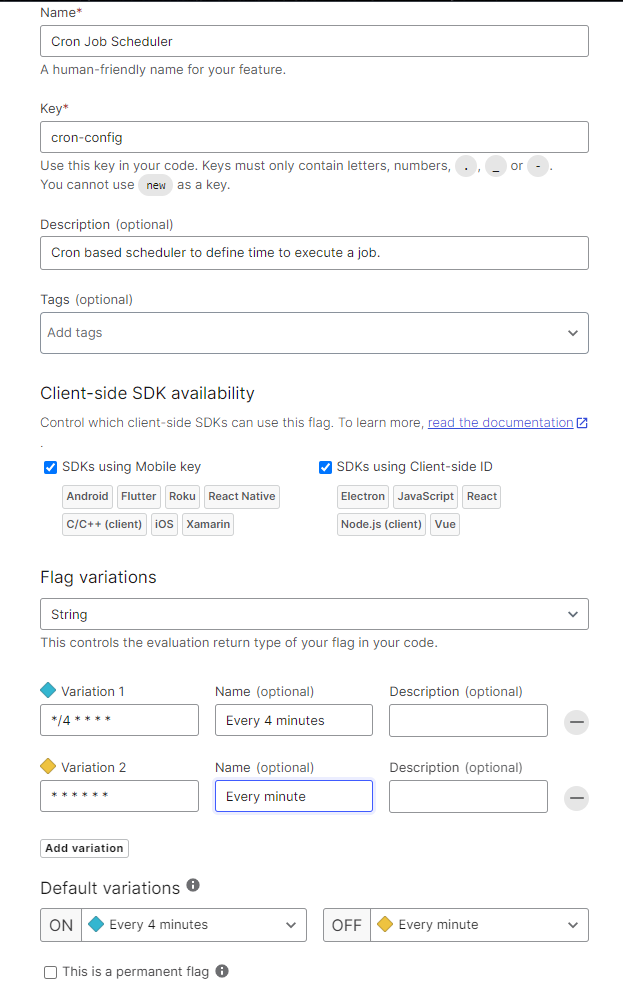Remove Variation 1 with minus icon
623x993 pixels.
[576, 722]
